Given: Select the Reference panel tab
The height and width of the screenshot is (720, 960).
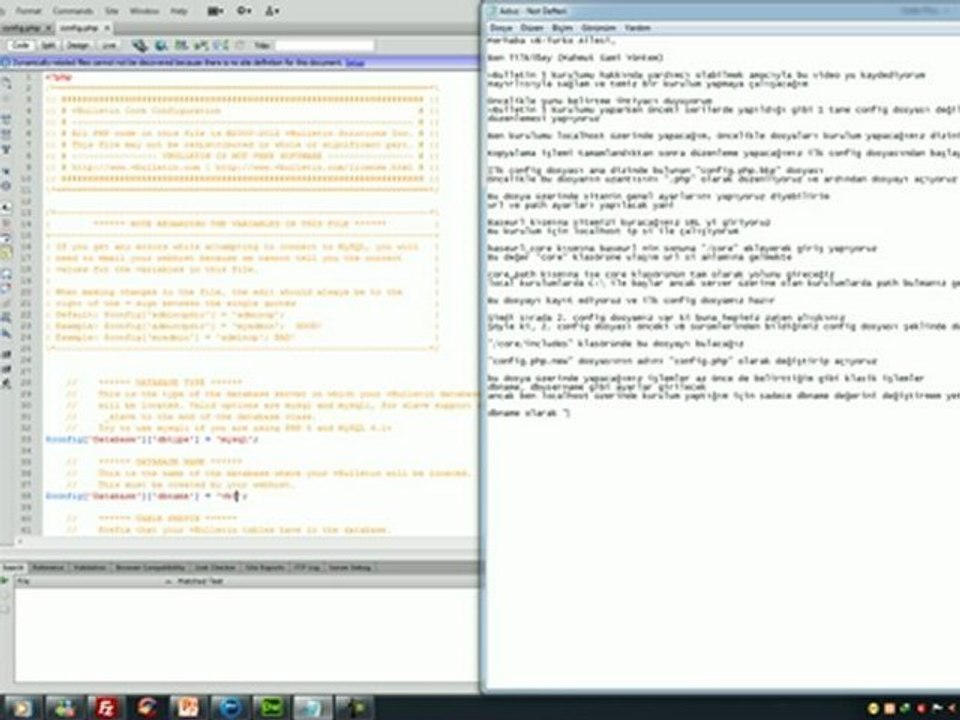Looking at the screenshot, I should tap(48, 568).
